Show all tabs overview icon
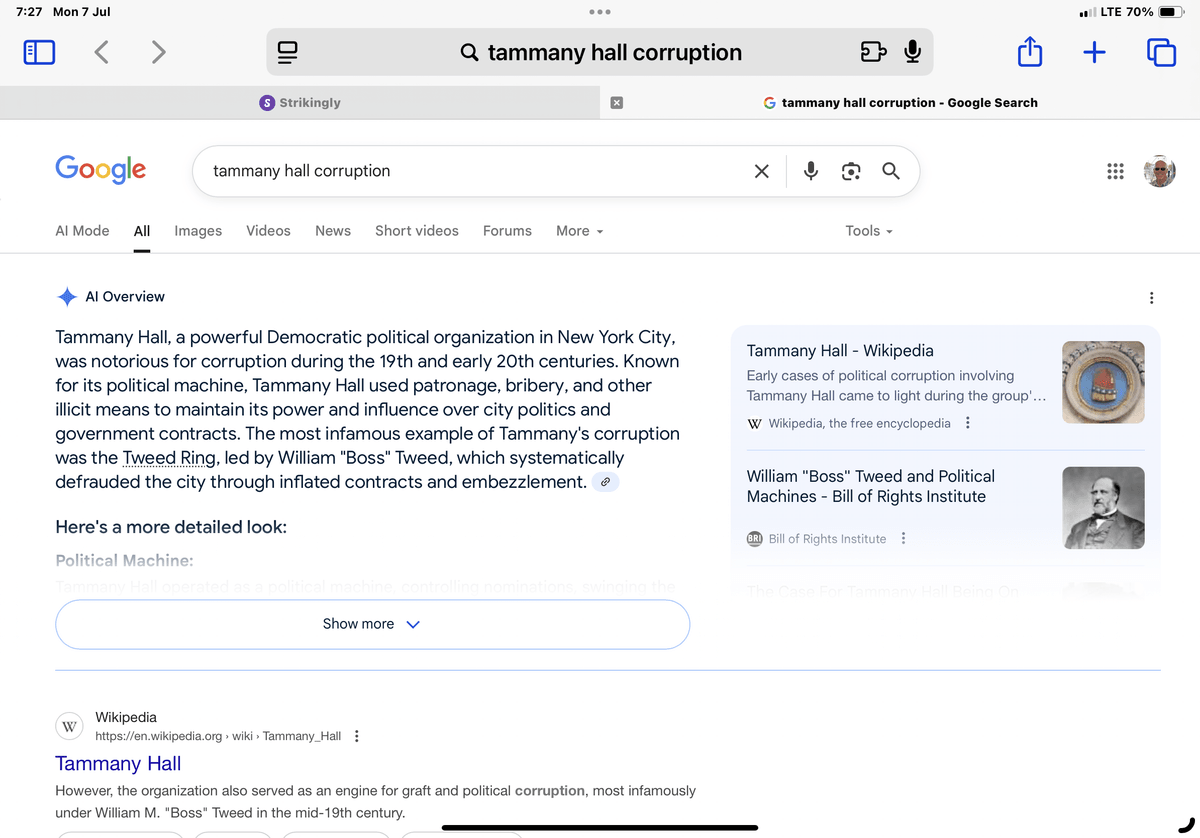The image size is (1200, 838). coord(1161,52)
